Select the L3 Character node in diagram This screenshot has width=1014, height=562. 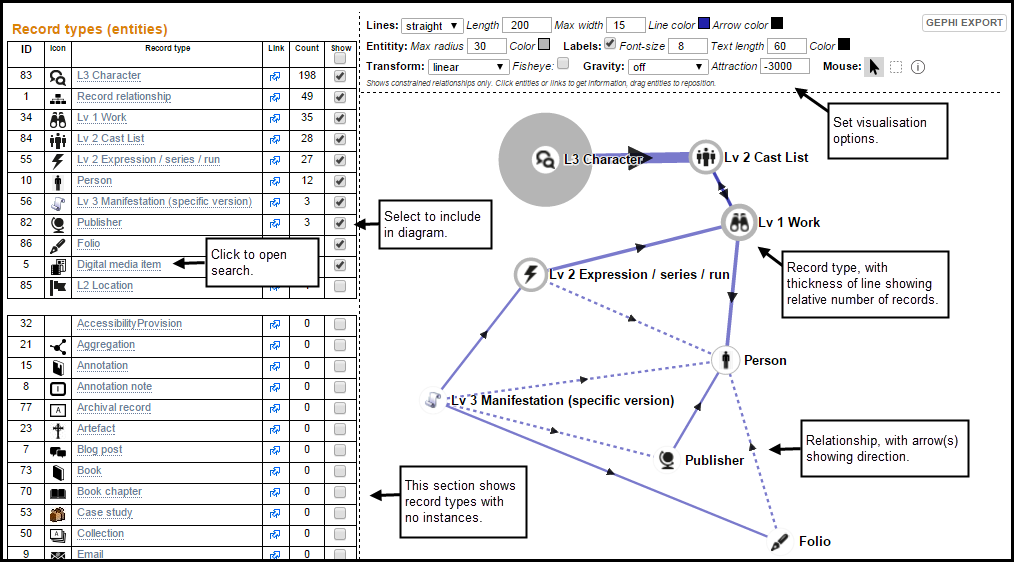(545, 159)
